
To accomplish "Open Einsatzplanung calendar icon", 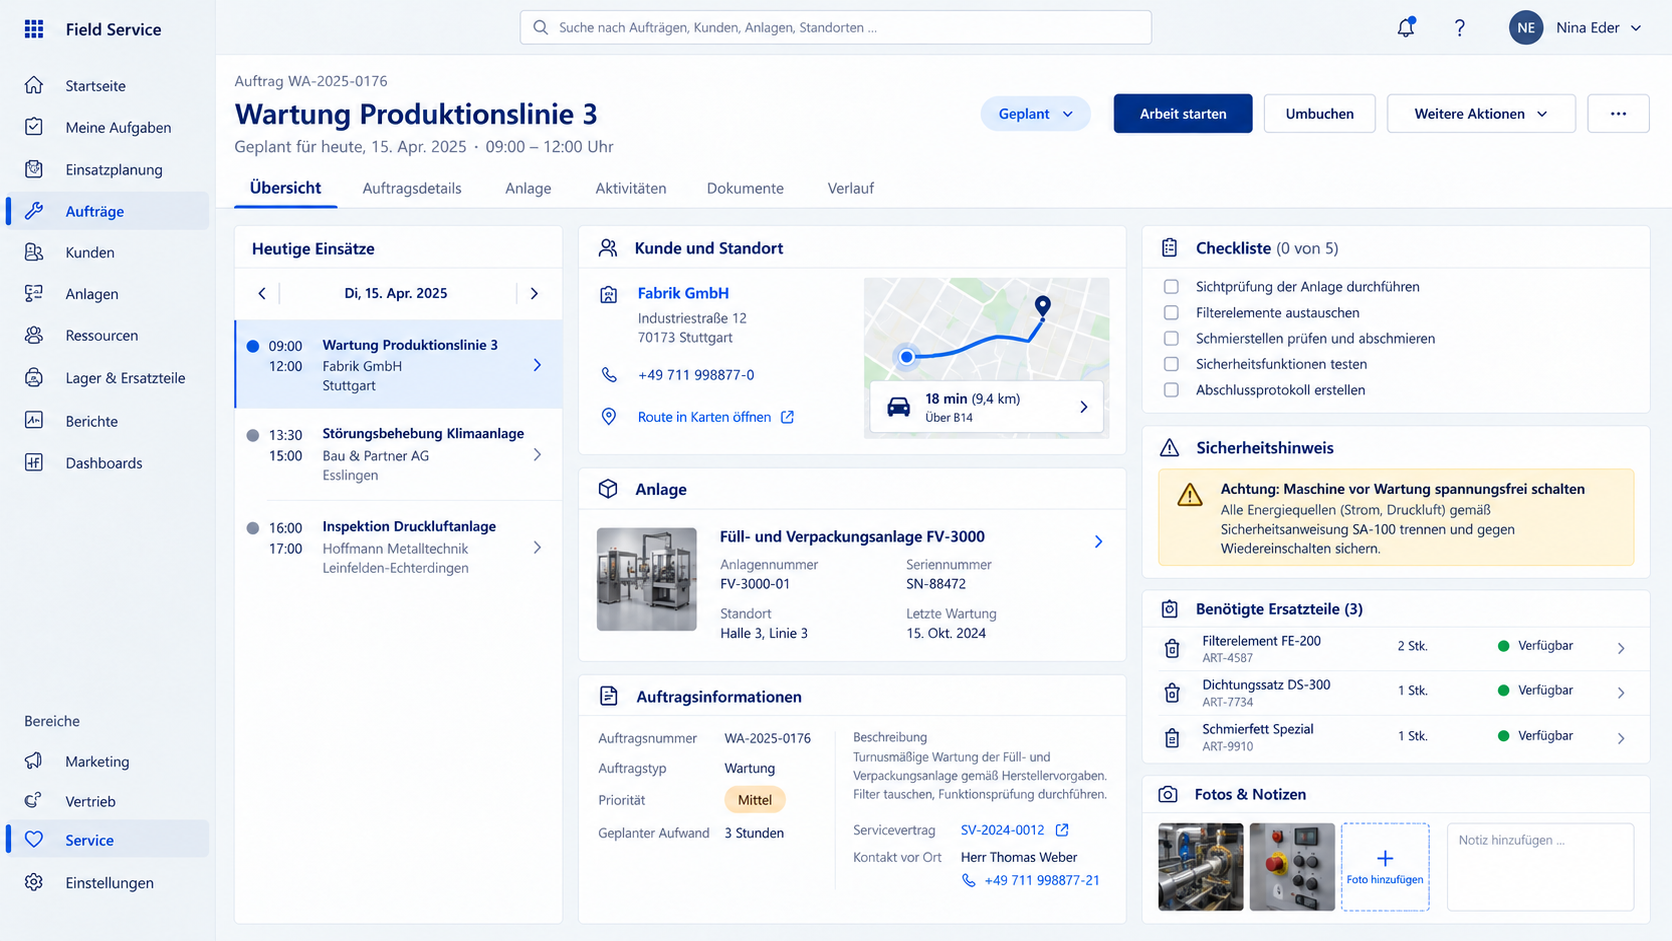I will (x=34, y=169).
